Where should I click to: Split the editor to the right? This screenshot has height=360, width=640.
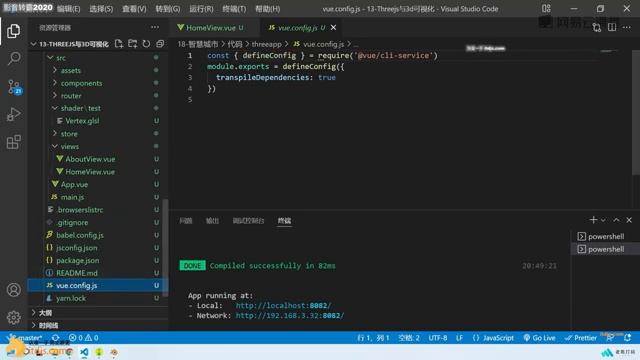(x=612, y=27)
